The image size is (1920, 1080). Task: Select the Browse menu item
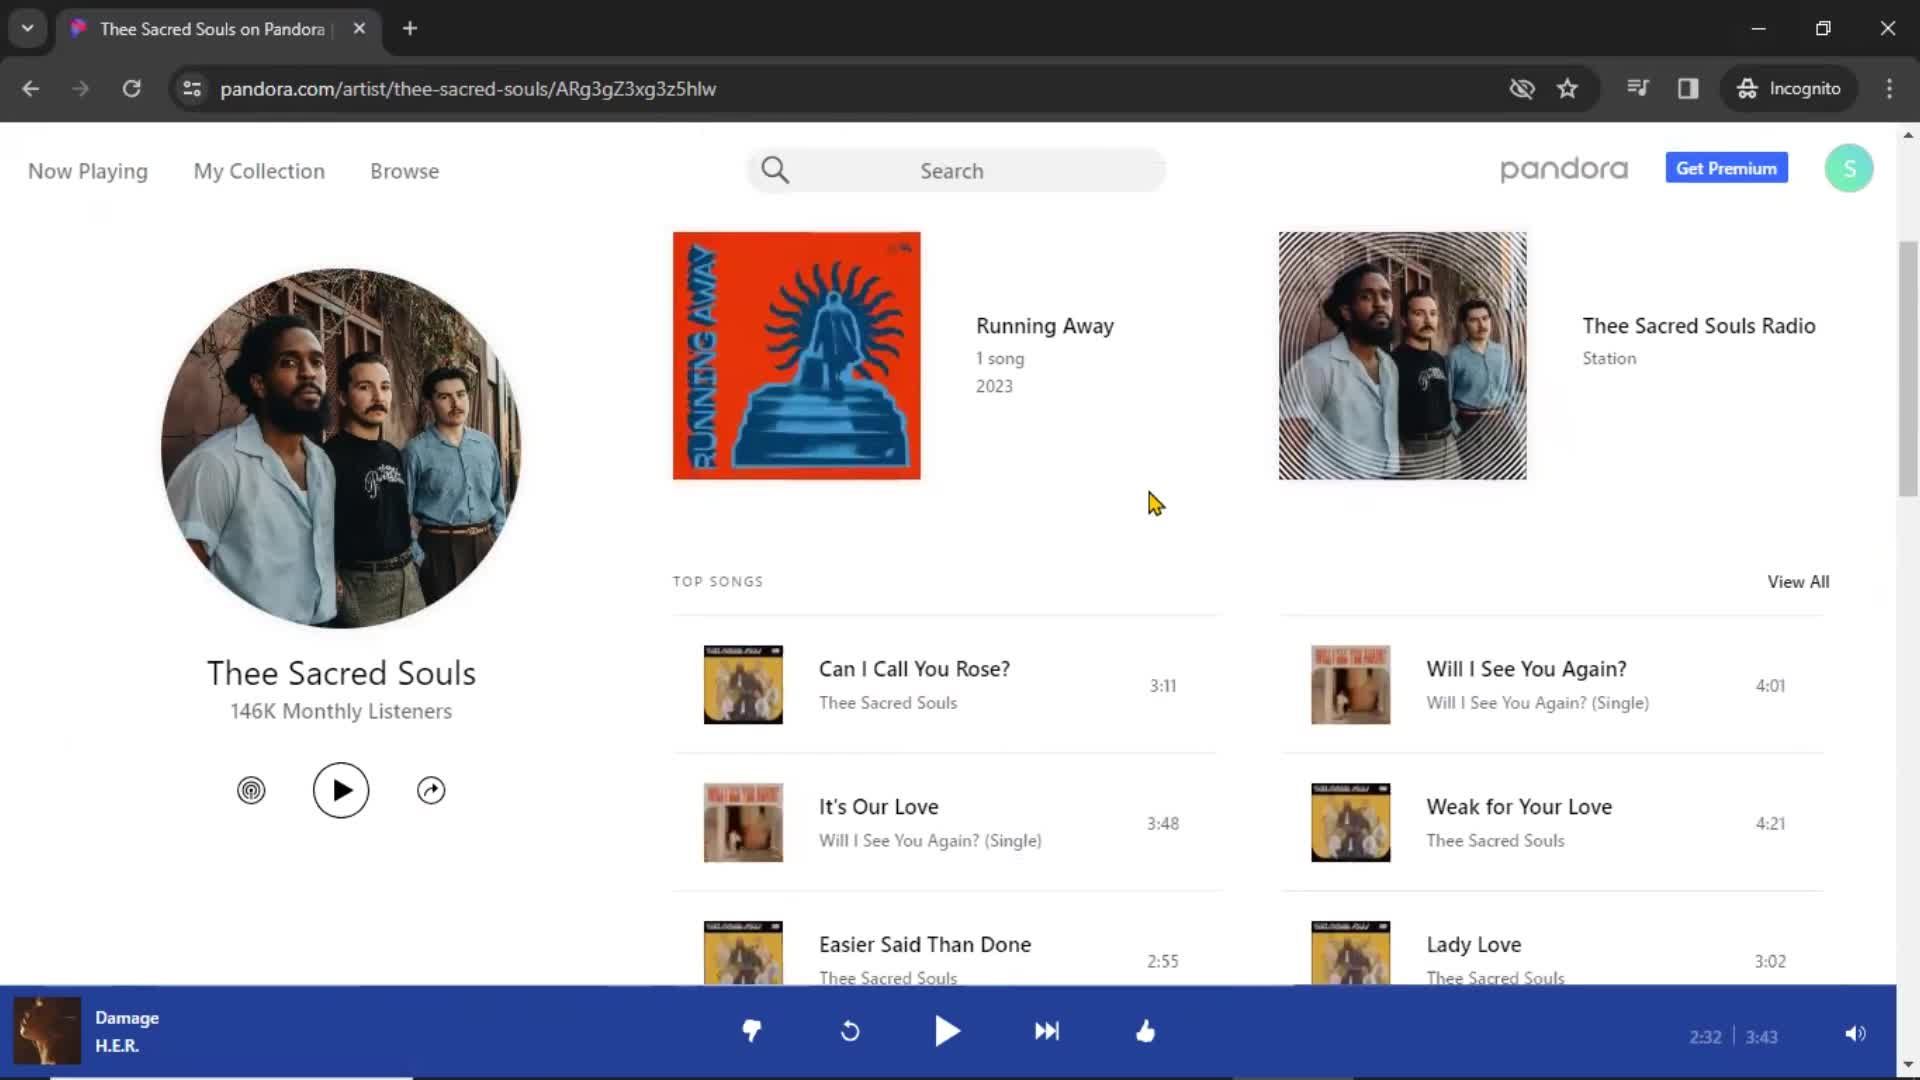[x=404, y=170]
